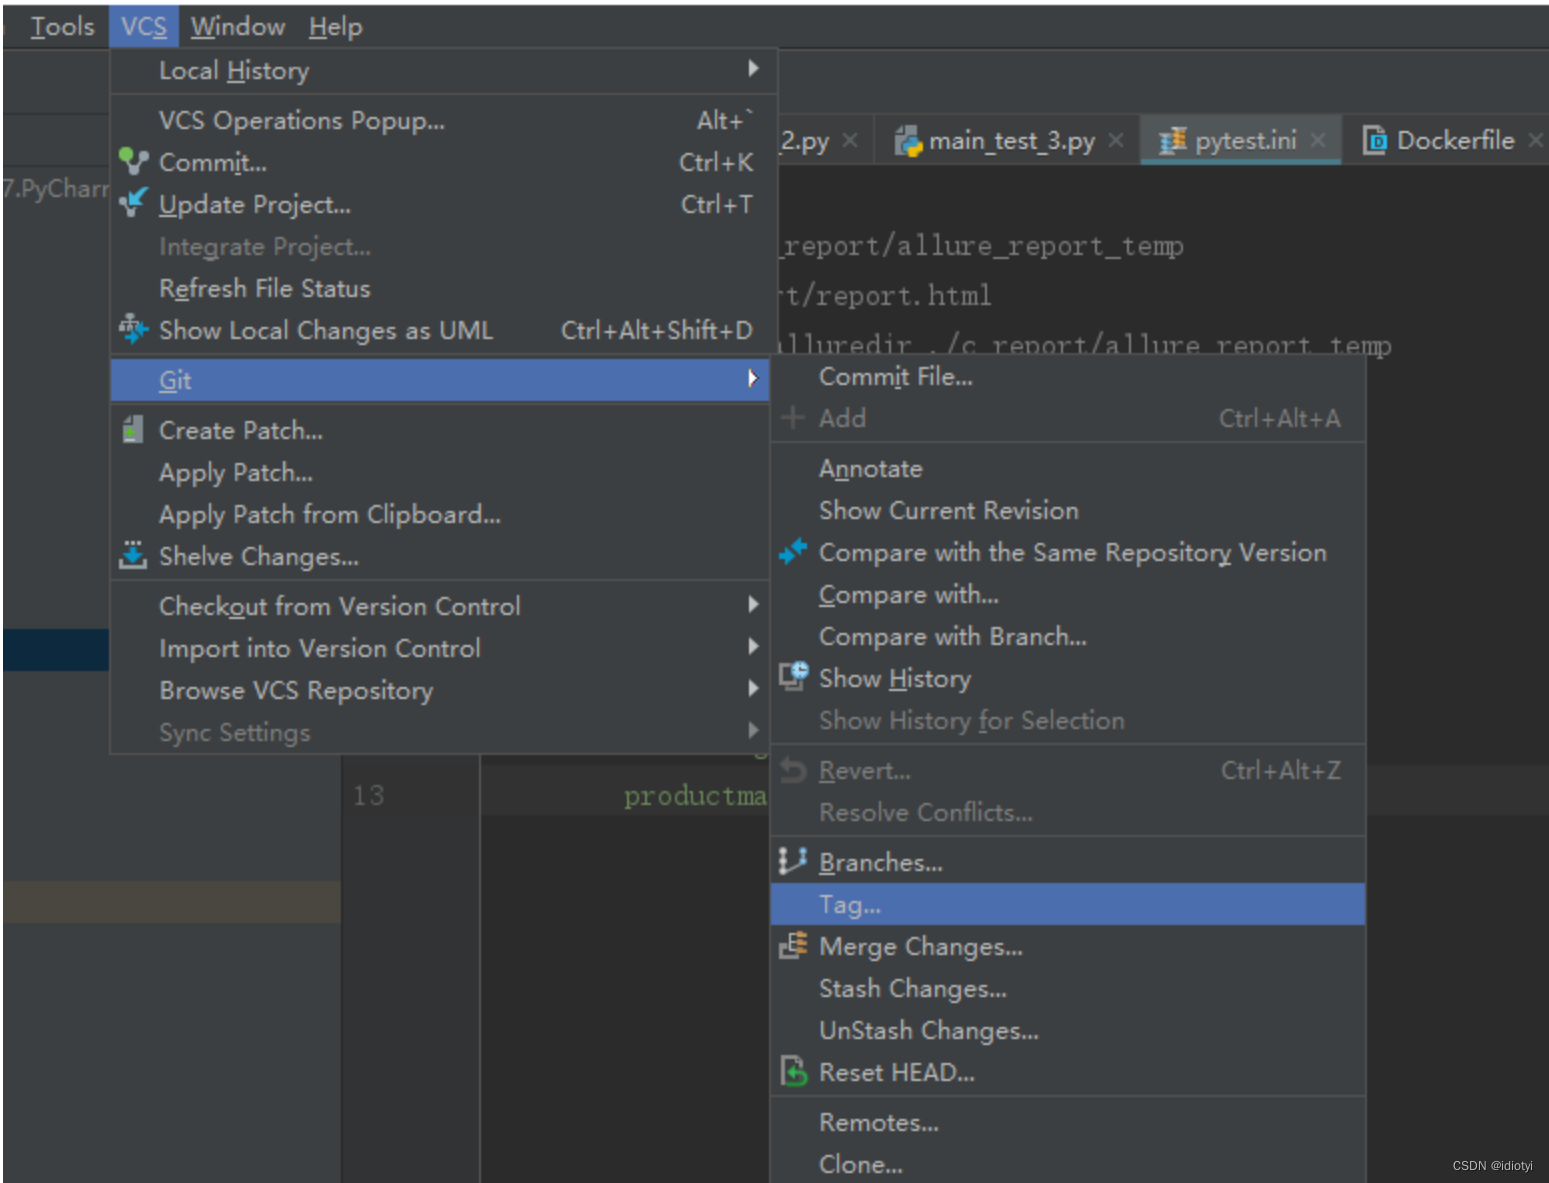Click line number 13 in the gutter
The width and height of the screenshot is (1549, 1183).
pos(368,795)
